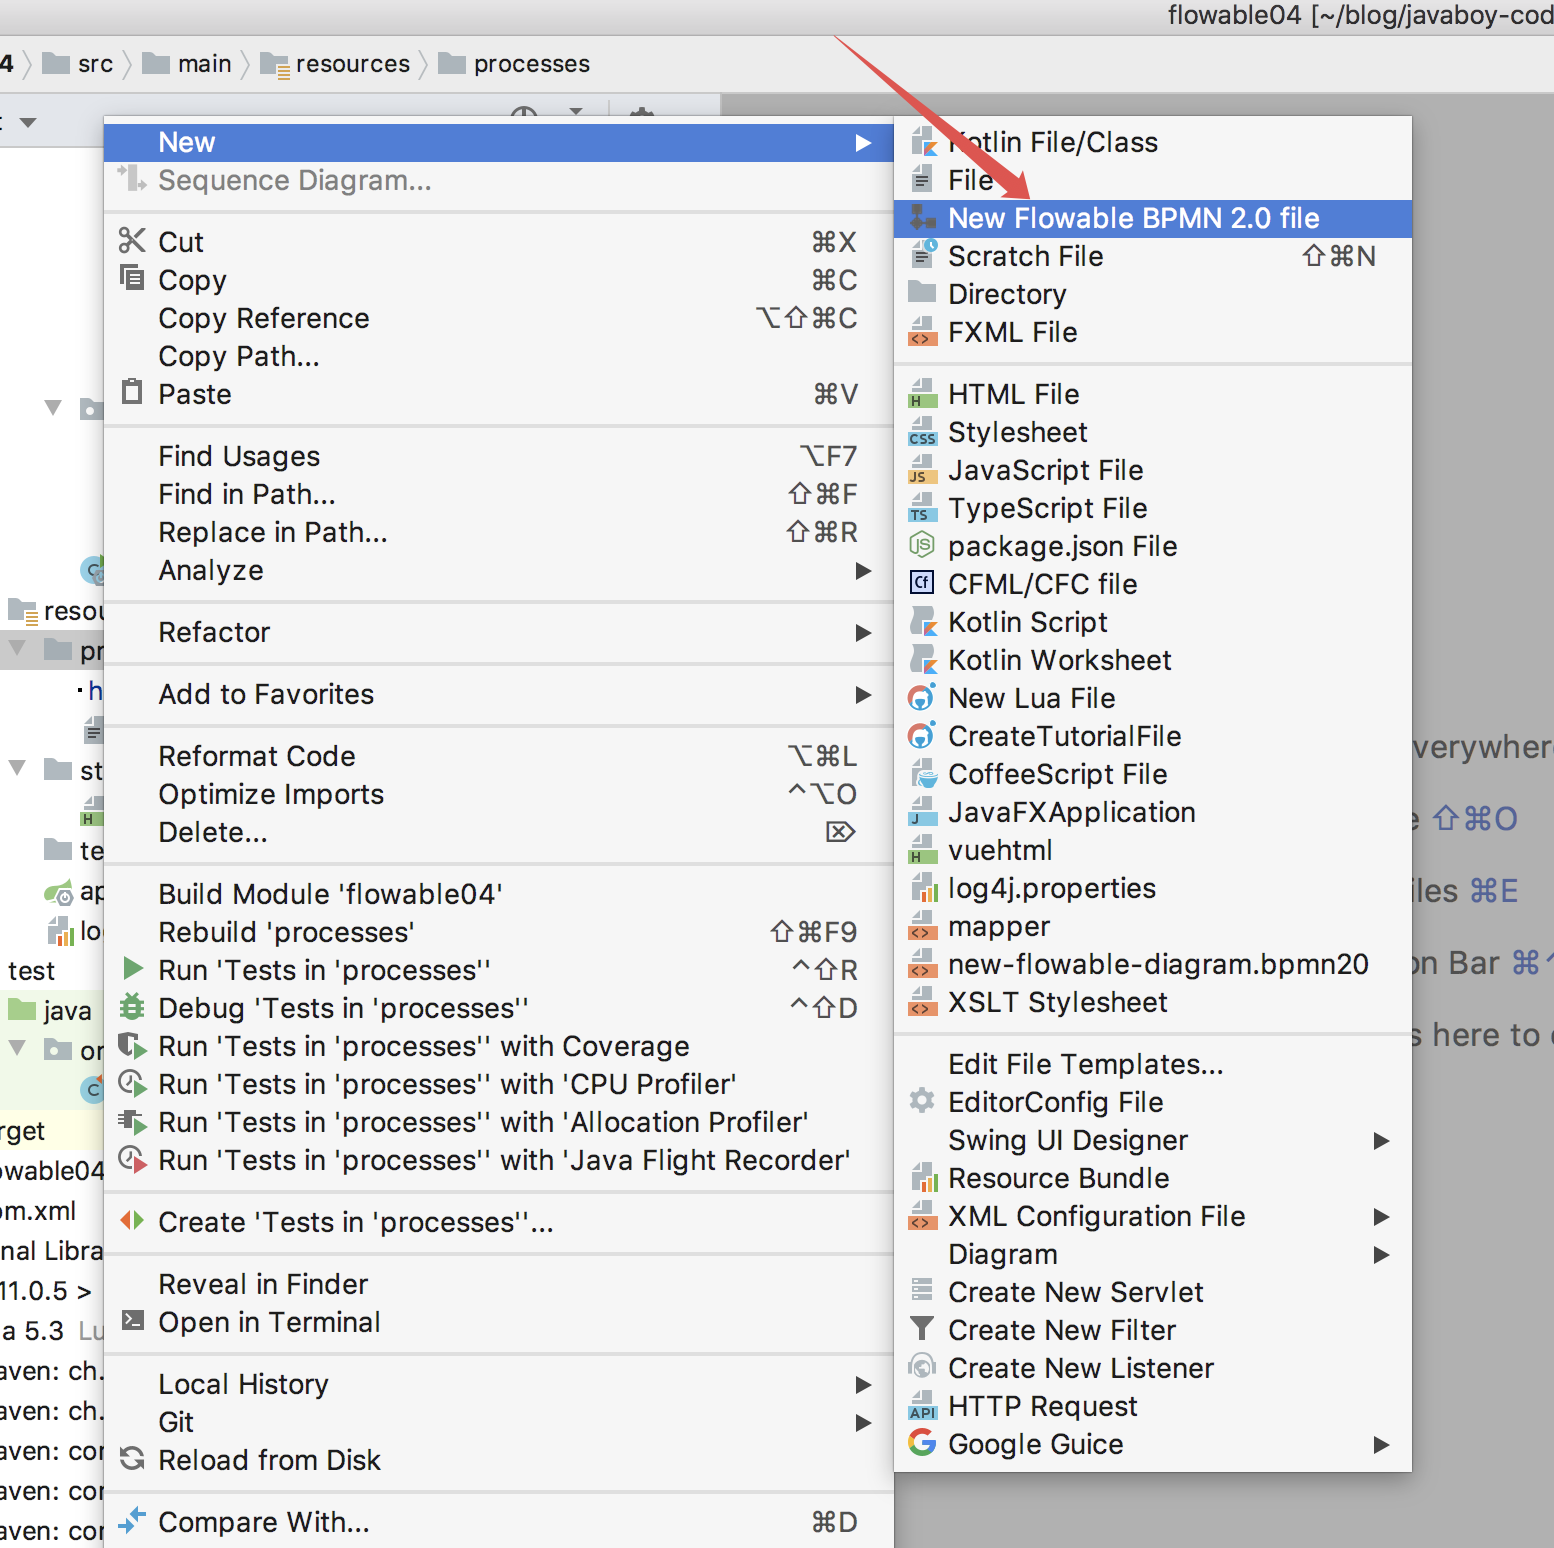1554x1548 pixels.
Task: Select java folder in project tree
Action: tap(51, 1011)
